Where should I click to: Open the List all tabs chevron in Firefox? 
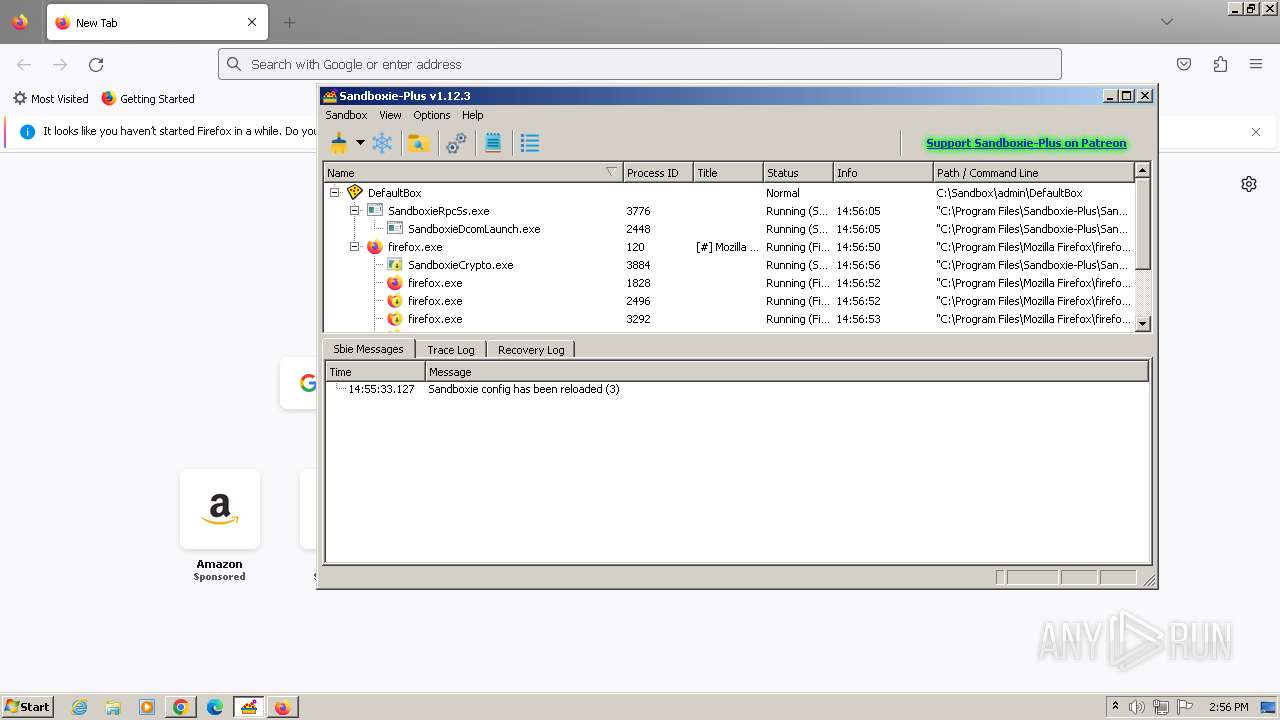1167,22
